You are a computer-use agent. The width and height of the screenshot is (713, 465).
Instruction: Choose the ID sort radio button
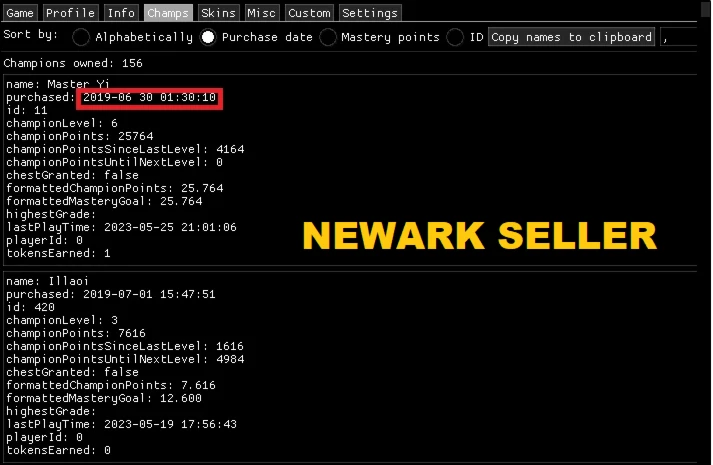[455, 37]
